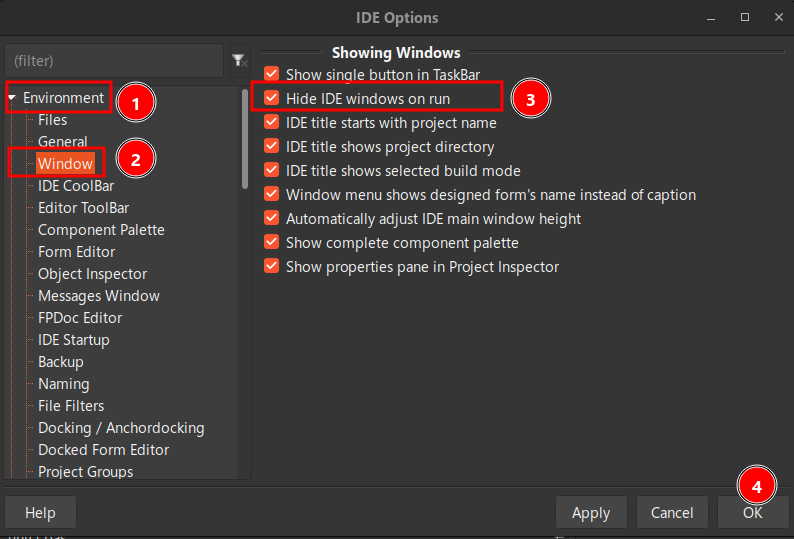Disable IDE title shows project directory

tap(271, 147)
